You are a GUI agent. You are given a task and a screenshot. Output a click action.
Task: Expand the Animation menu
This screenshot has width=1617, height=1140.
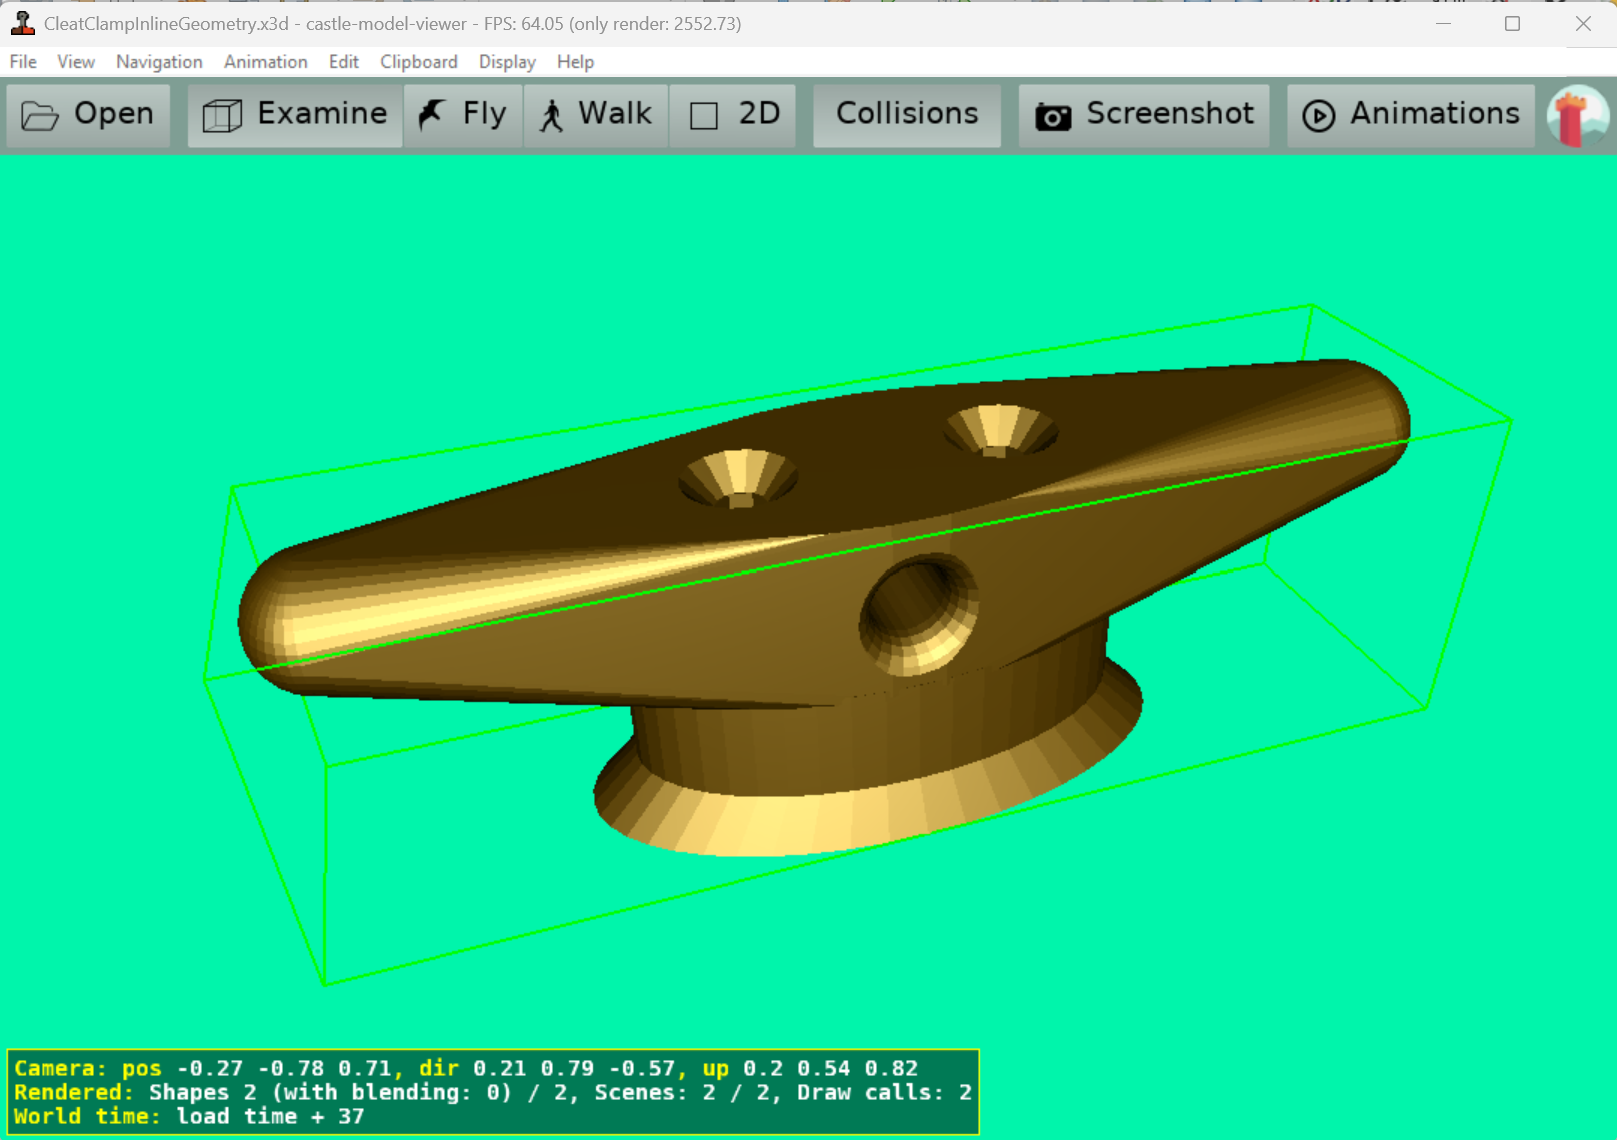pyautogui.click(x=265, y=62)
